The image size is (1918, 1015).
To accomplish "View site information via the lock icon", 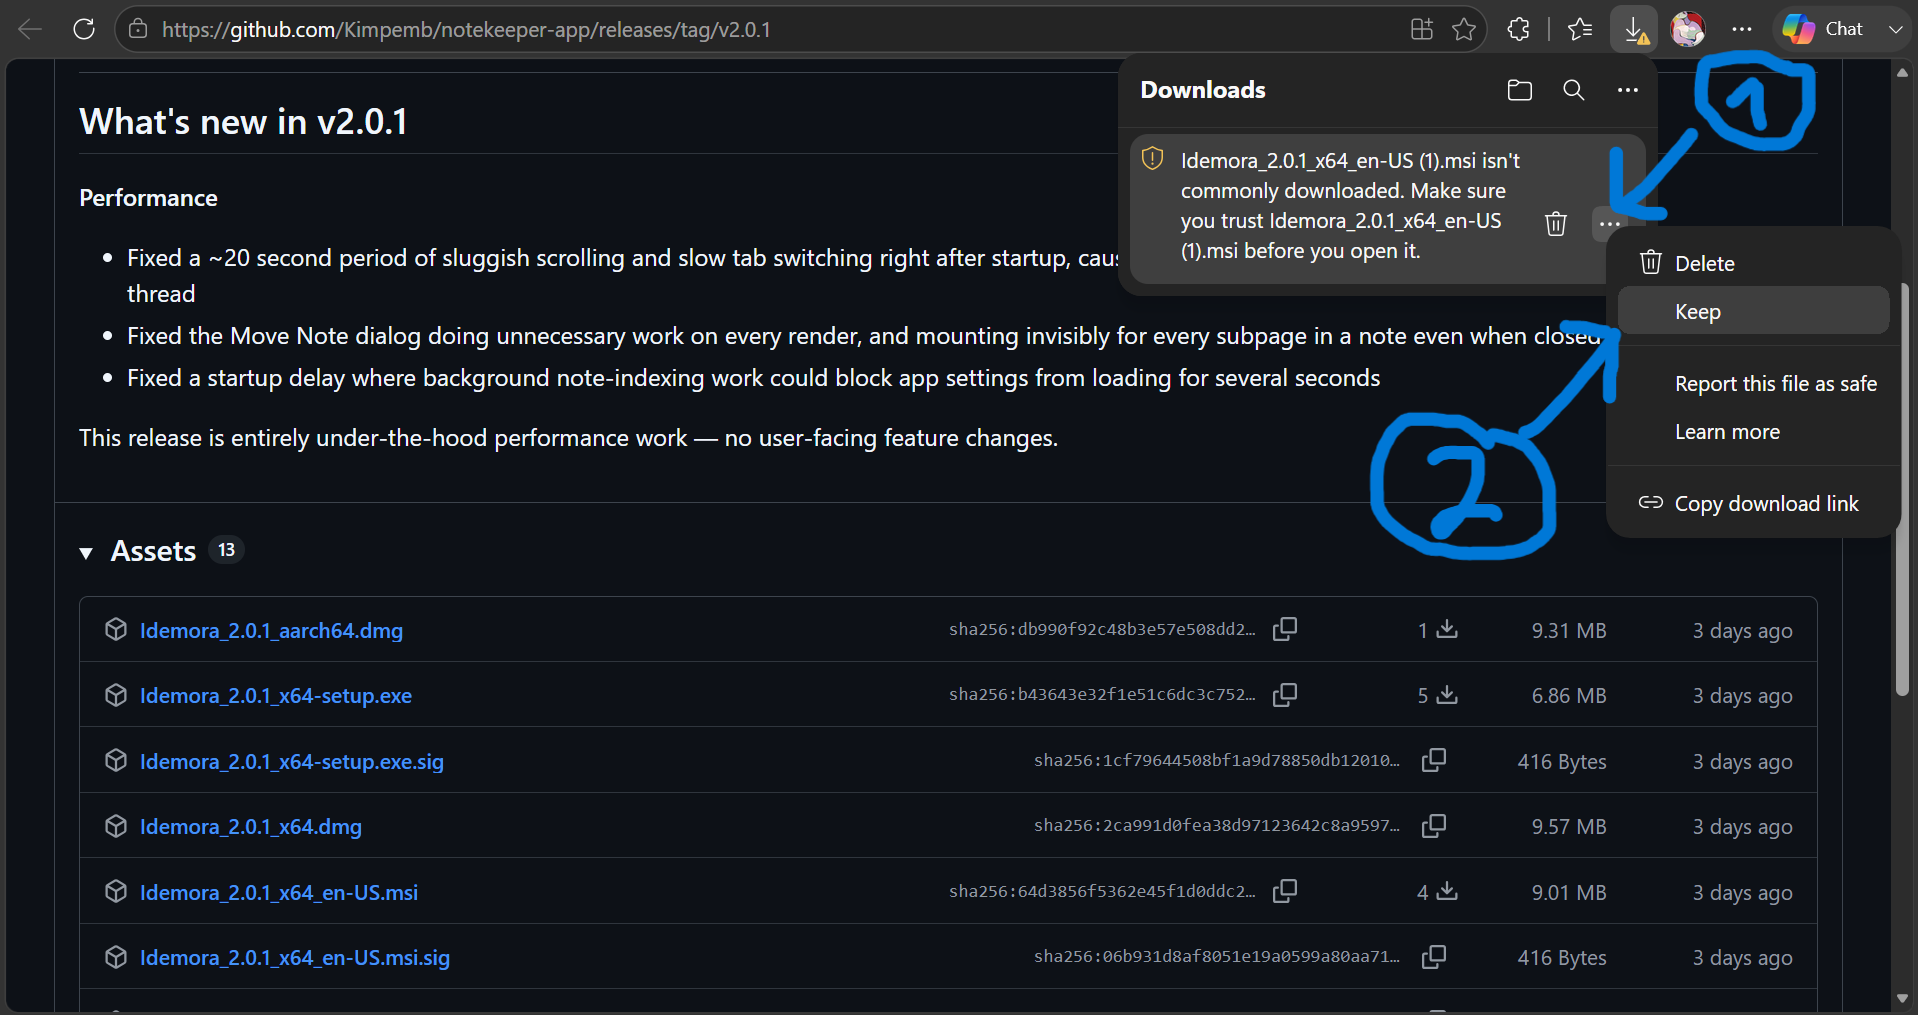I will tap(138, 29).
